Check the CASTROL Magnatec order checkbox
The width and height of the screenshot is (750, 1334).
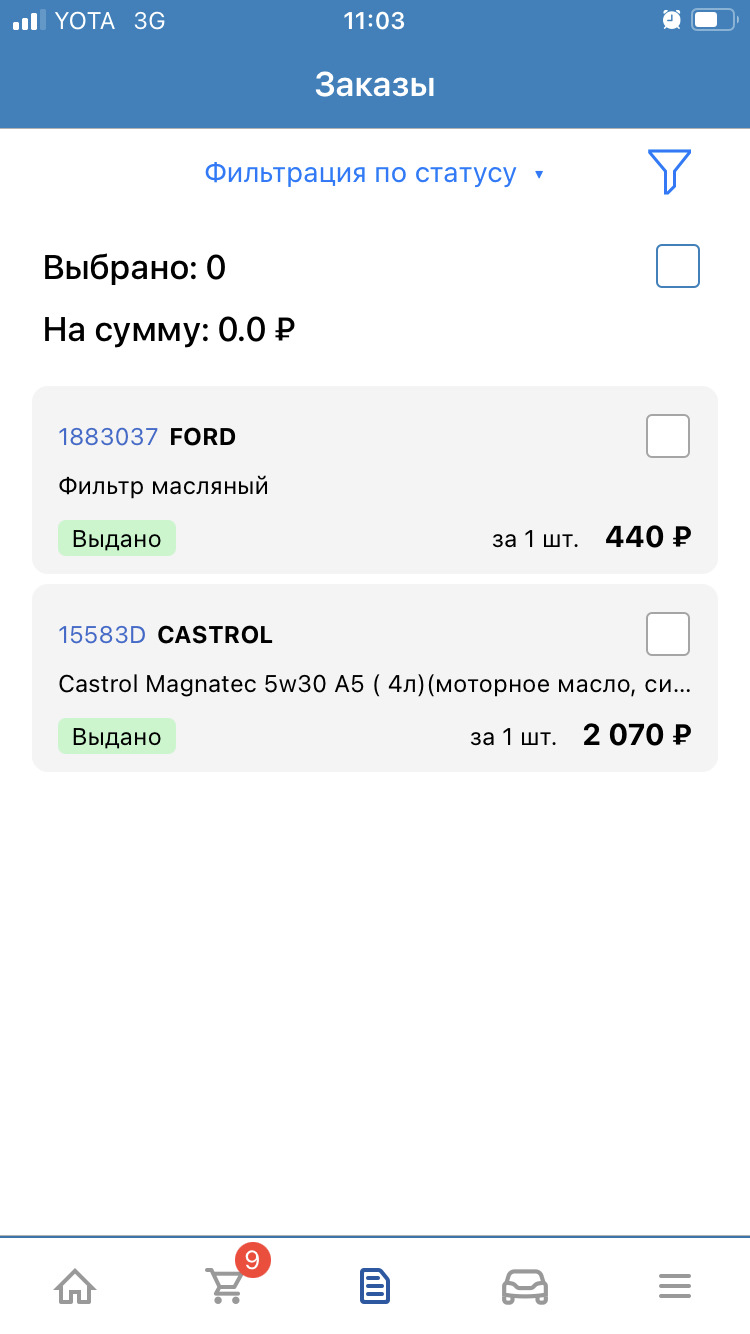pyautogui.click(x=668, y=634)
